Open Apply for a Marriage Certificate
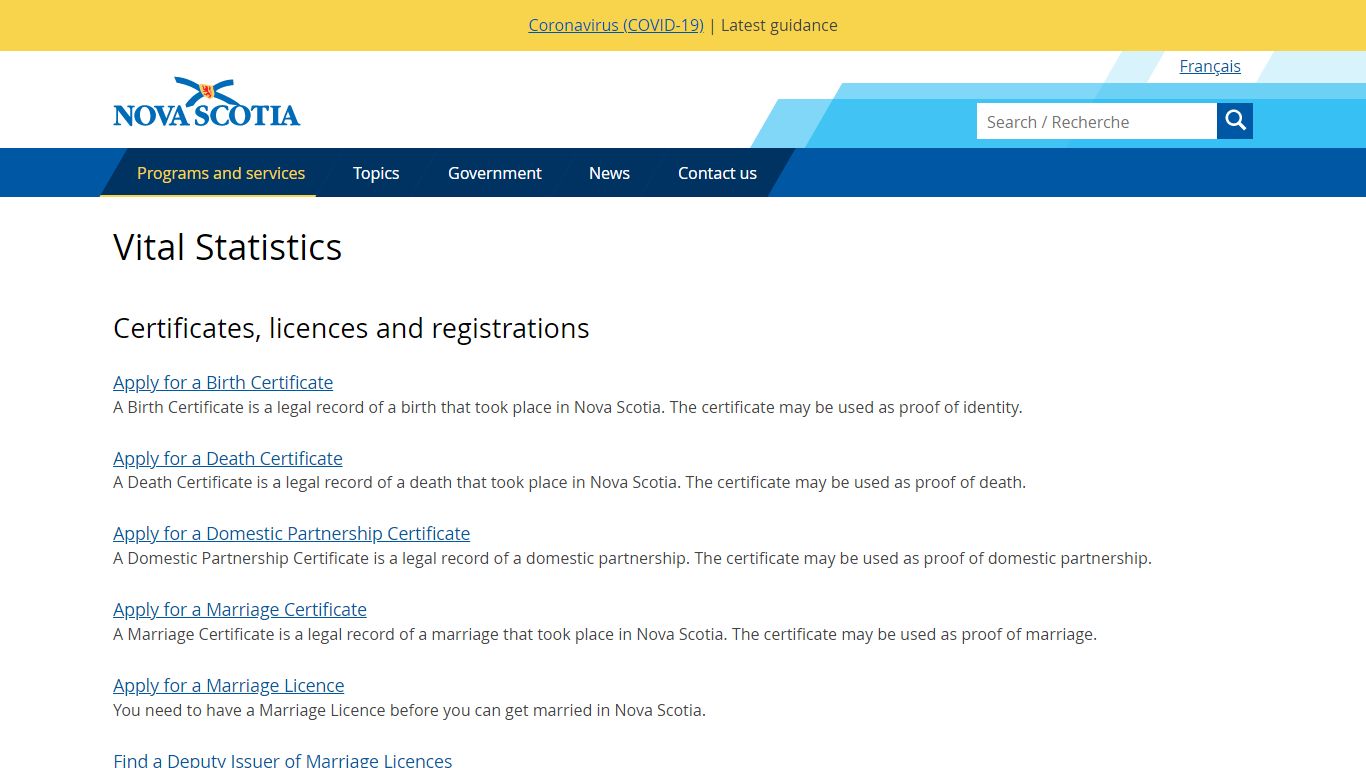 click(240, 609)
